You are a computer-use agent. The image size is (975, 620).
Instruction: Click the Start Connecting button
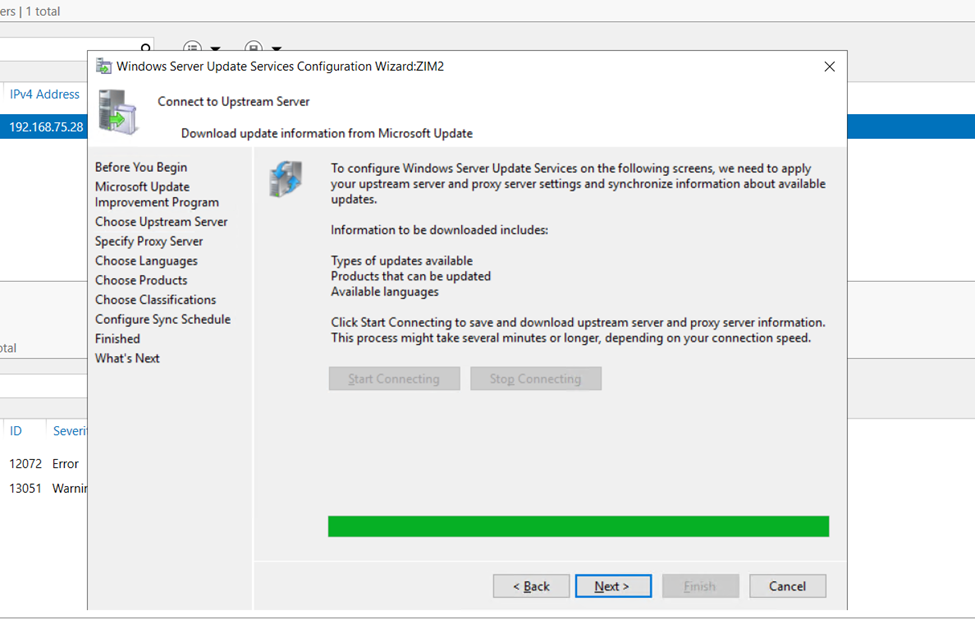(394, 379)
